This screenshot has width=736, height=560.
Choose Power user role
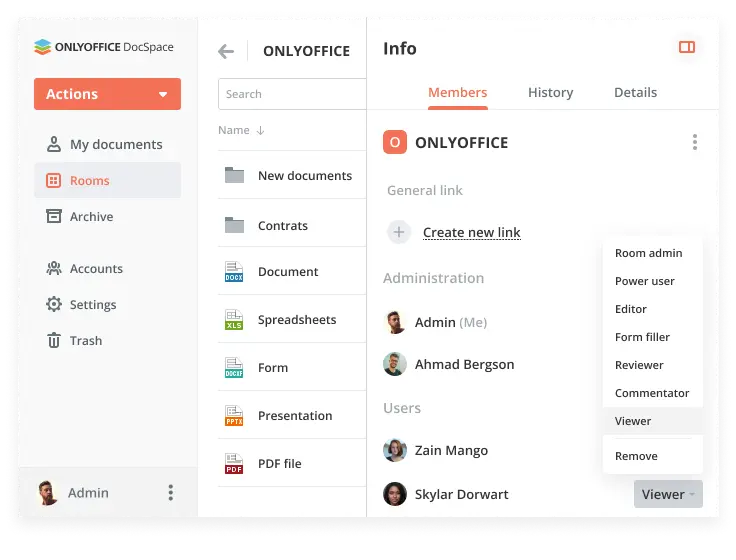(652, 281)
